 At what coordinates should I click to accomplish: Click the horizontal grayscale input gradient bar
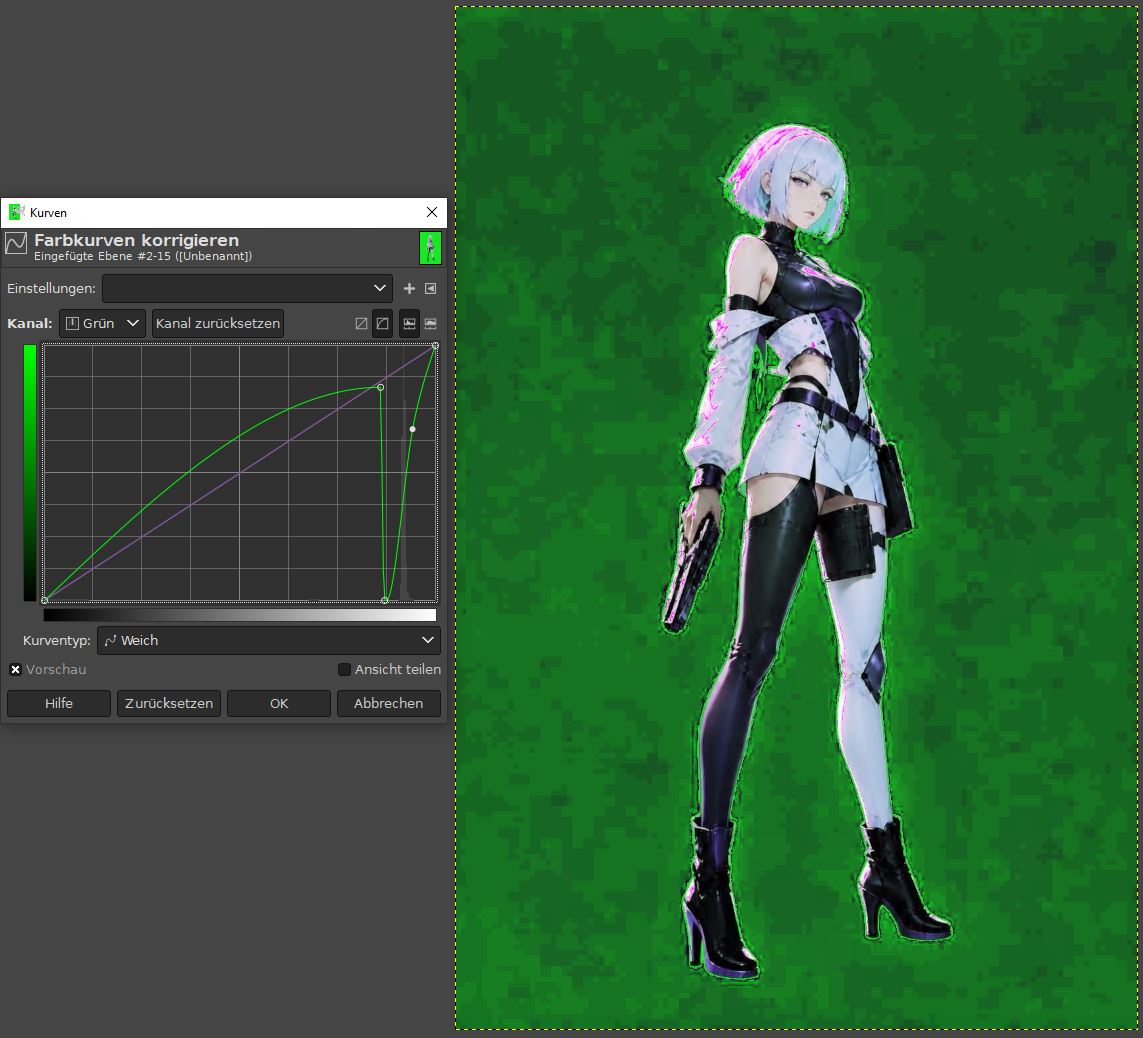(240, 614)
